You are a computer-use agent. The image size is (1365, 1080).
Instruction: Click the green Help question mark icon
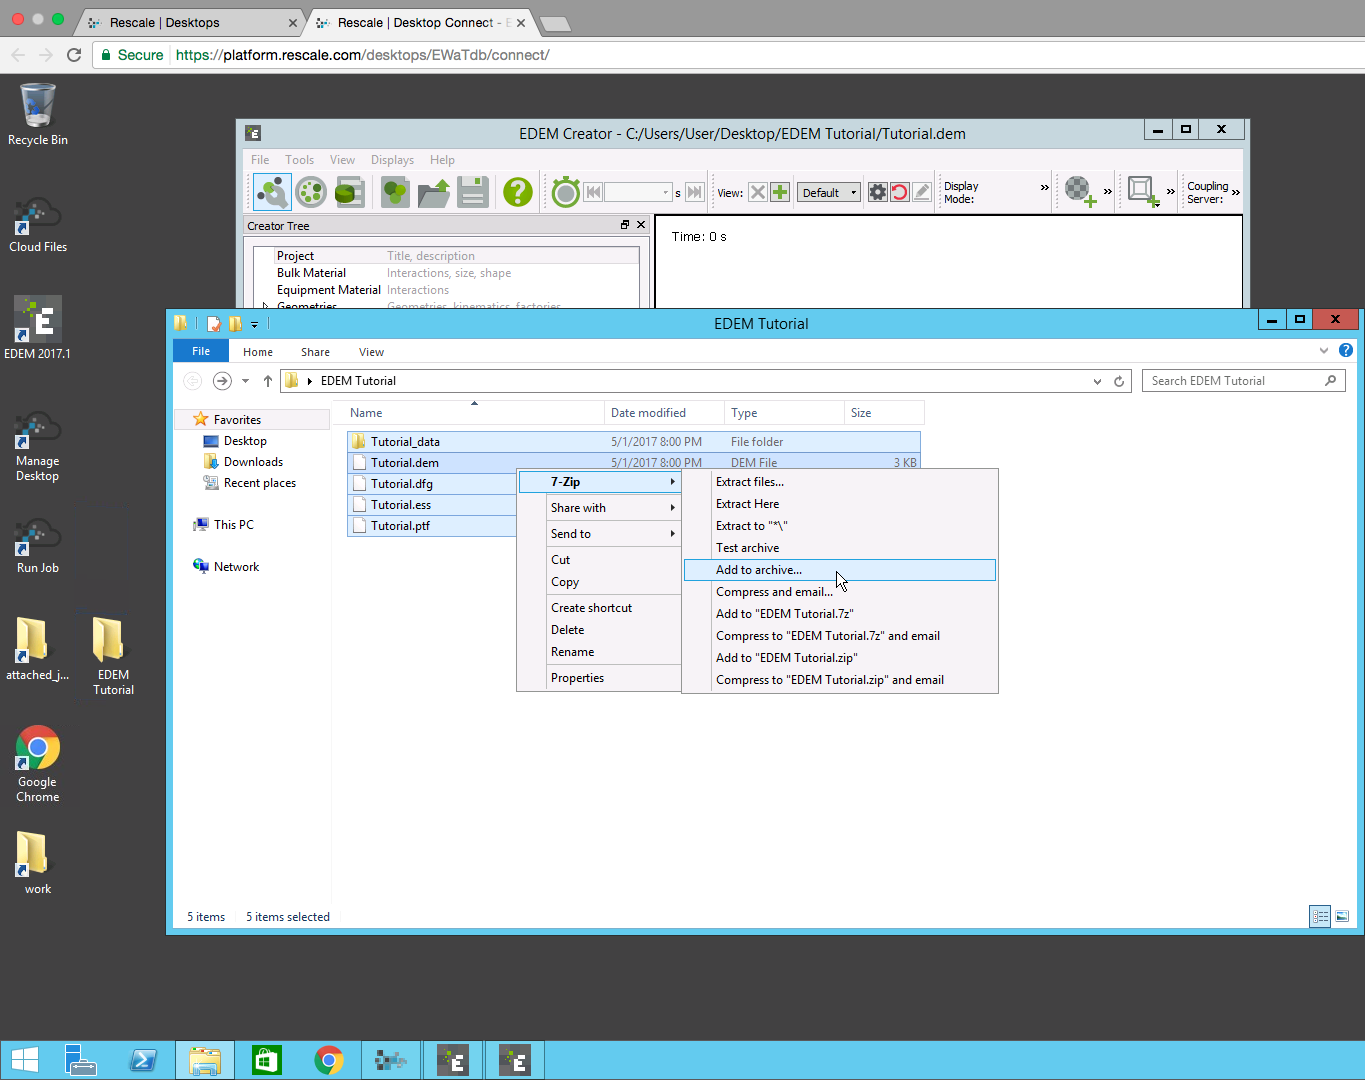pos(517,191)
